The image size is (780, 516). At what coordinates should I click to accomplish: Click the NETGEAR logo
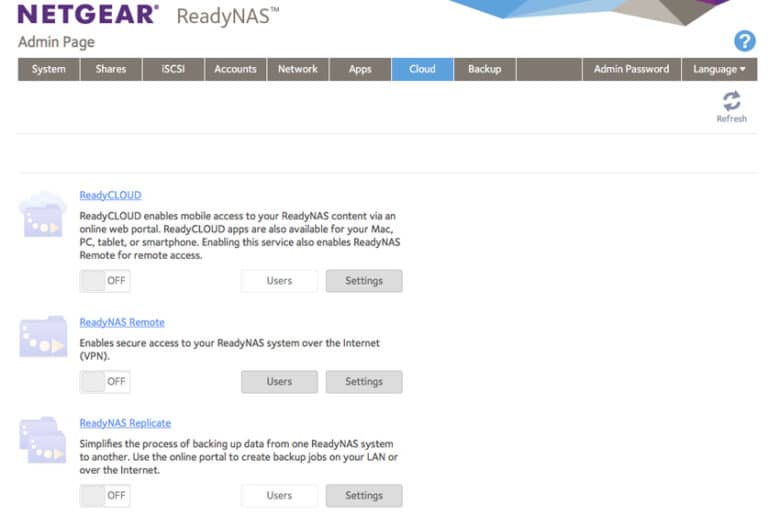point(88,14)
